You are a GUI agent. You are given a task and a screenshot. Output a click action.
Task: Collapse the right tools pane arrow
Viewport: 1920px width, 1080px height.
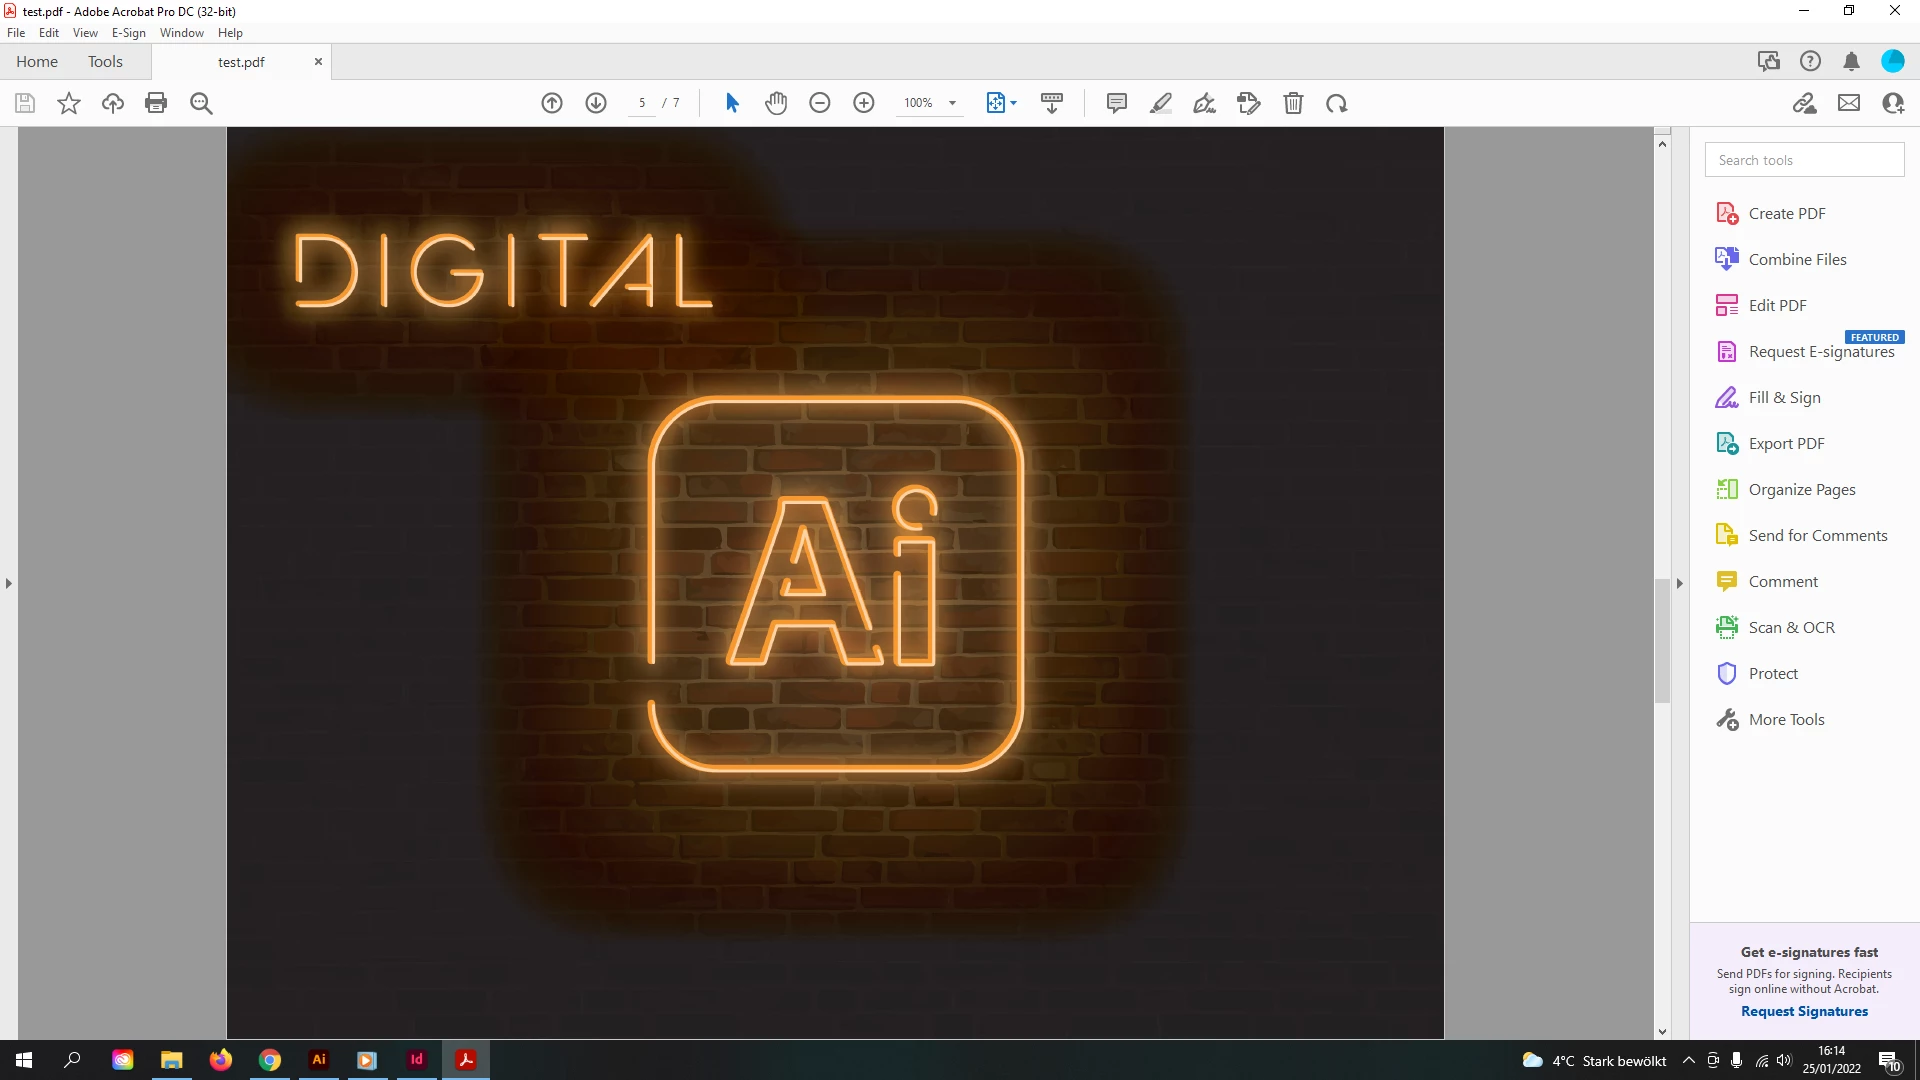(1680, 583)
